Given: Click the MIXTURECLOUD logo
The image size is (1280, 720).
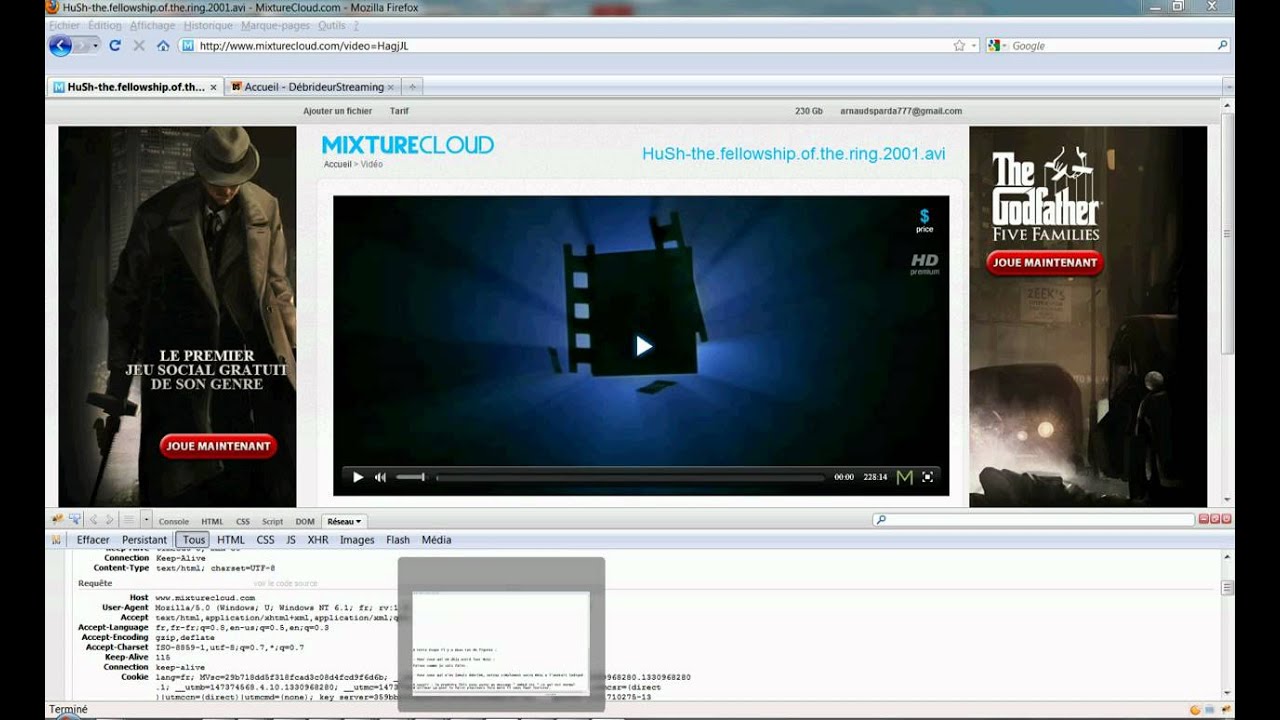Looking at the screenshot, I should (407, 145).
